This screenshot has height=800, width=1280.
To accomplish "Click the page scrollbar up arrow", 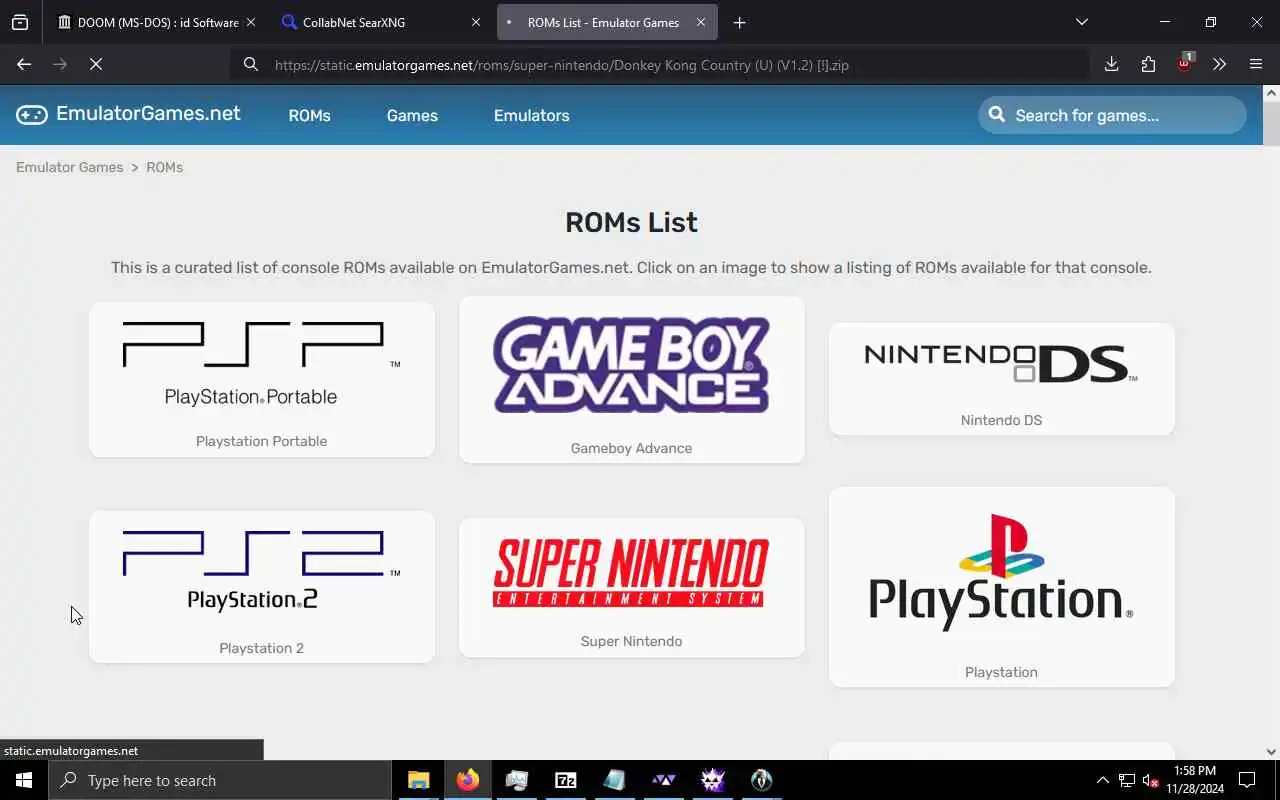I will click(1271, 93).
